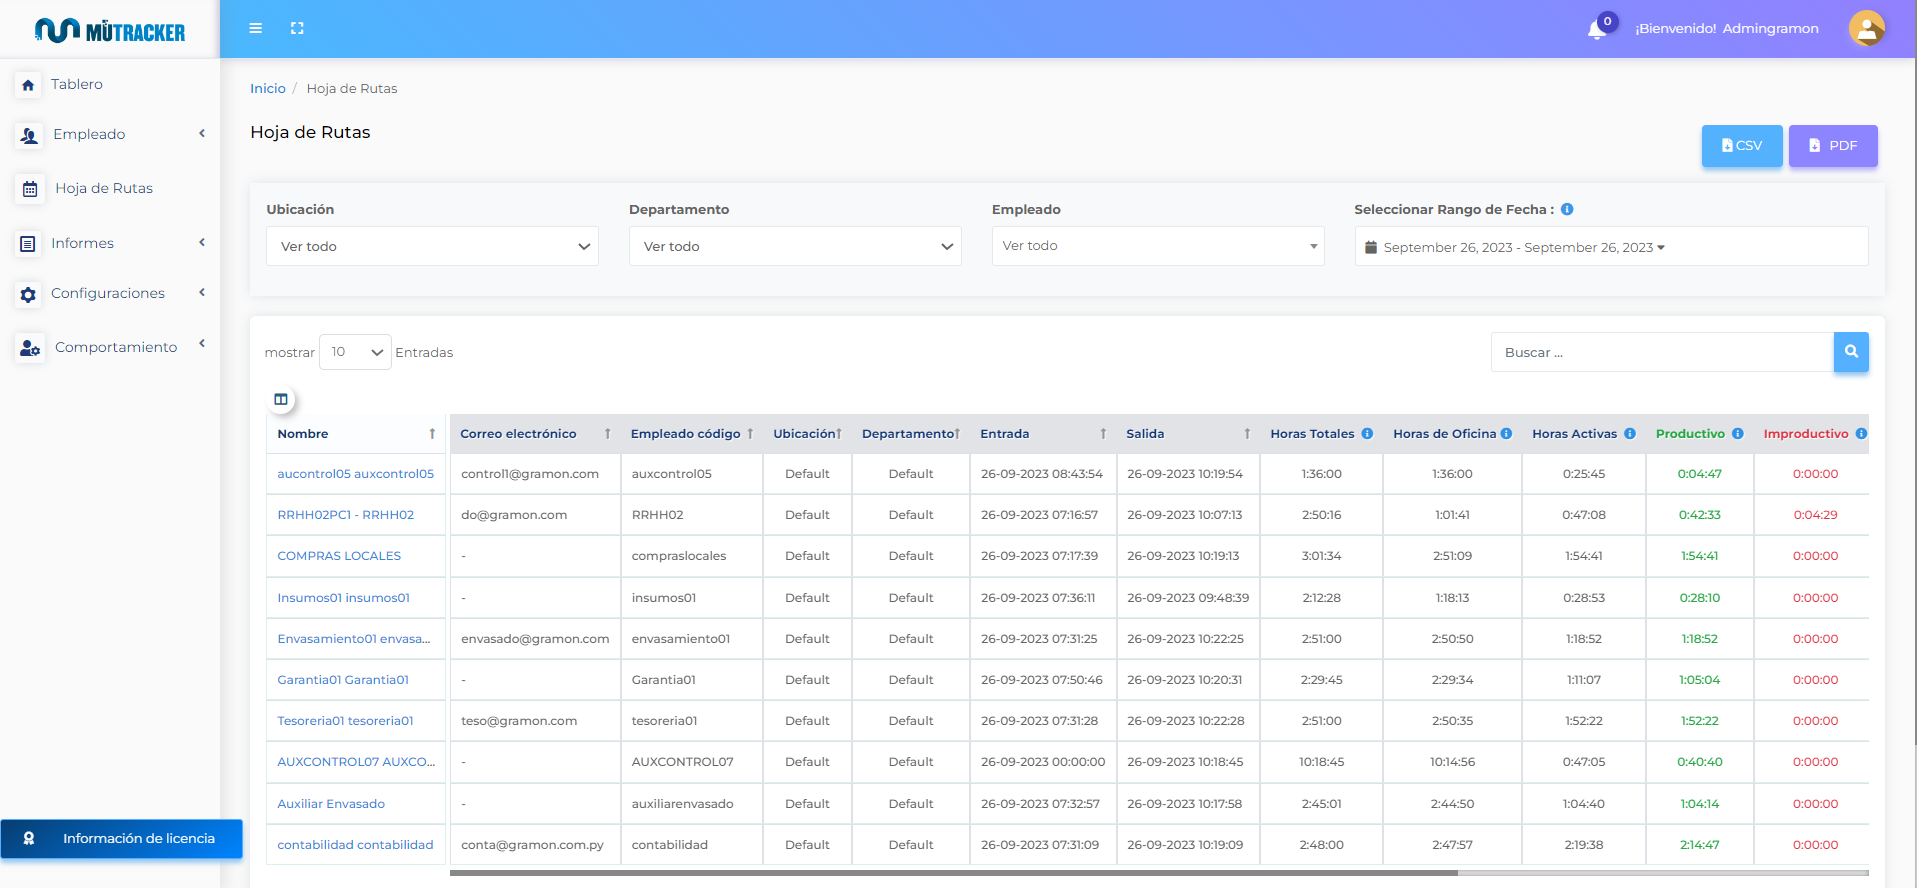1917x888 pixels.
Task: Click the user avatar icon
Action: [x=1866, y=28]
